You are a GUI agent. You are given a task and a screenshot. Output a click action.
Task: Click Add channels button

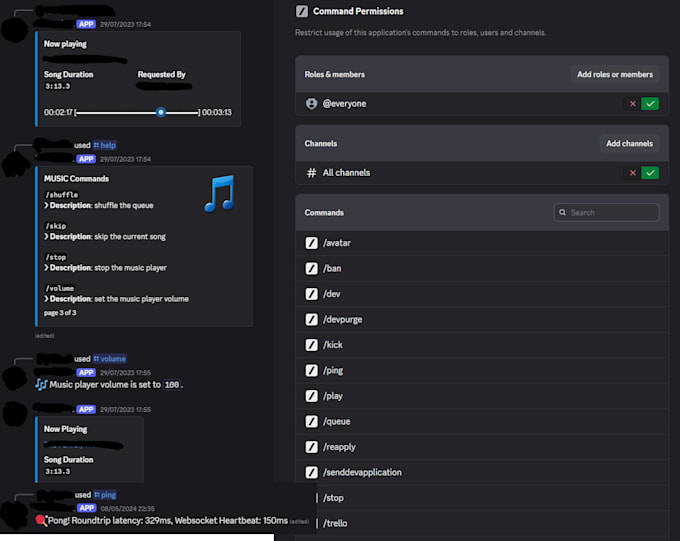click(x=629, y=144)
